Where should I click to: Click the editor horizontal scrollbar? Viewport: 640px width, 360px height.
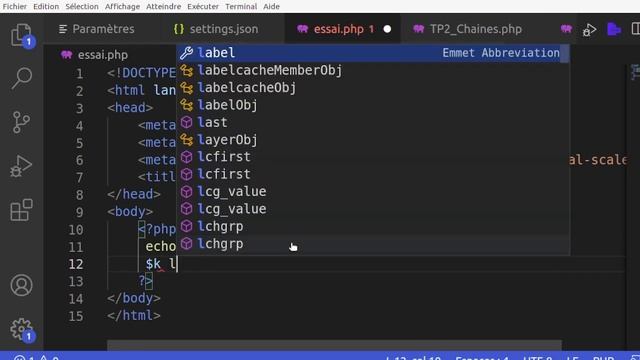pos(335,346)
